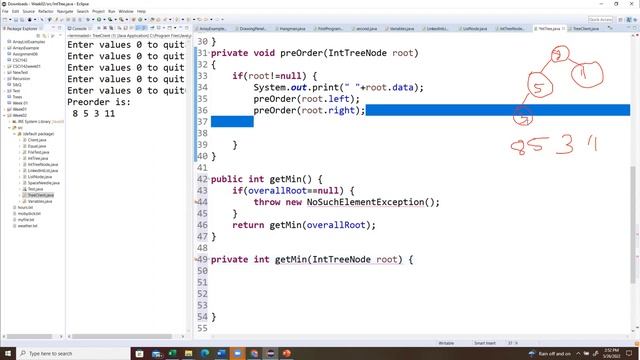Open the Navigate menu
Viewport: 640px width, 360px height.
click(x=65, y=11)
